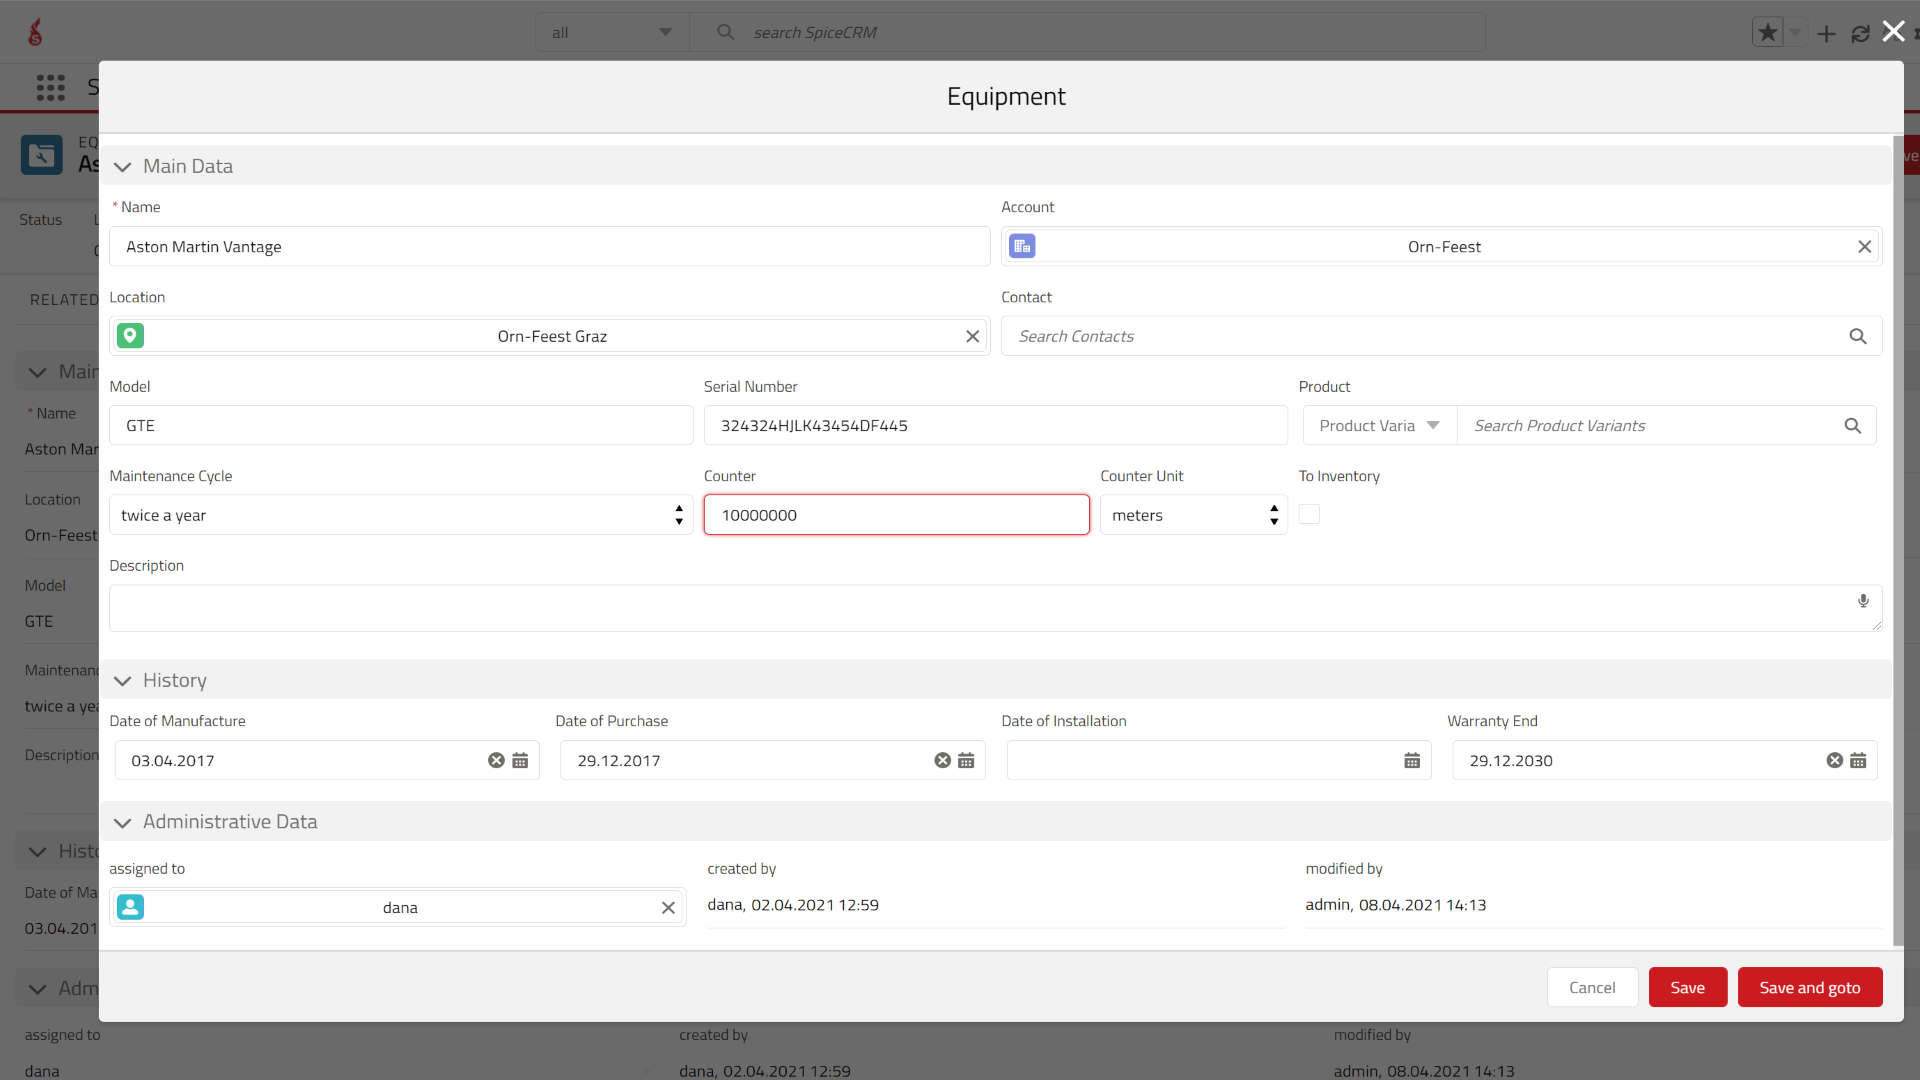Image resolution: width=1920 pixels, height=1080 pixels.
Task: Click the plus quick-create icon
Action: (x=1826, y=33)
